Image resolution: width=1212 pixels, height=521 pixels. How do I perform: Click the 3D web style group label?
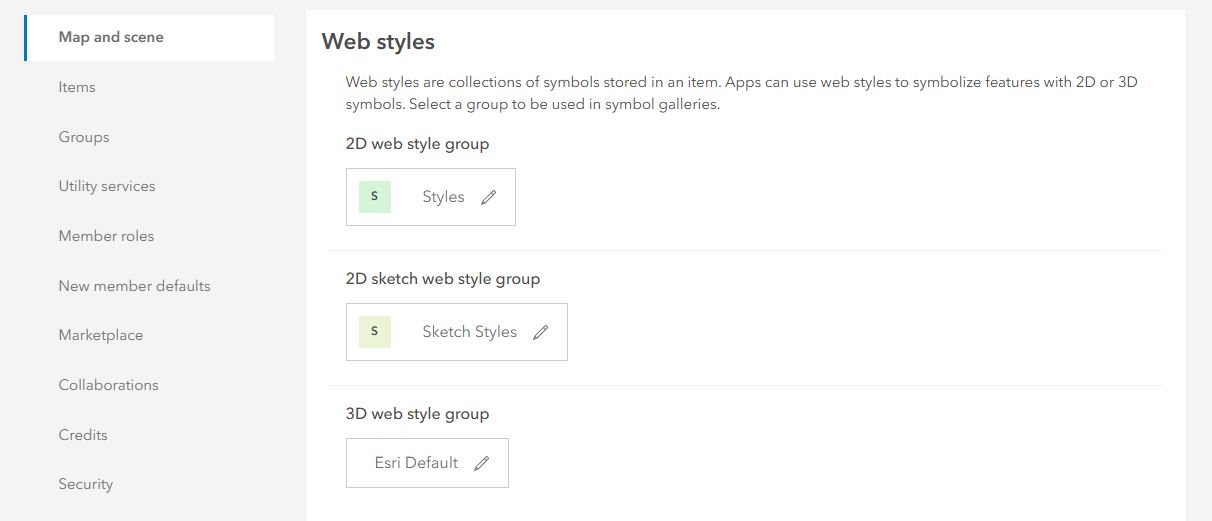pos(417,414)
